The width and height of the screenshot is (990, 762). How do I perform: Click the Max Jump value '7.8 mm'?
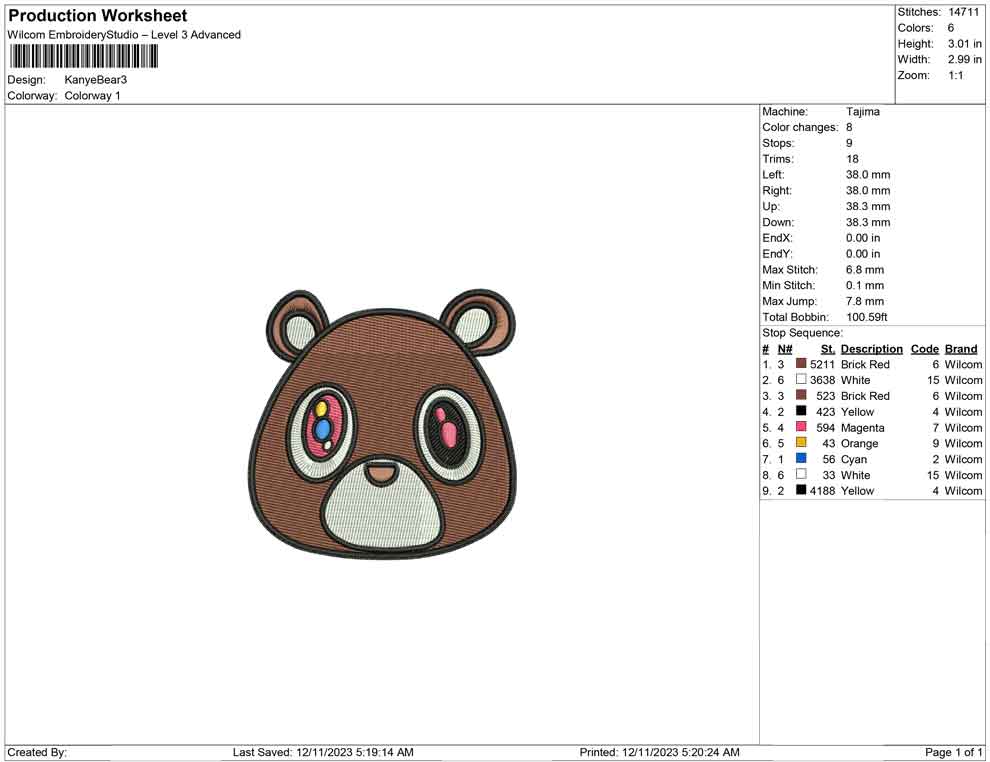coord(865,301)
